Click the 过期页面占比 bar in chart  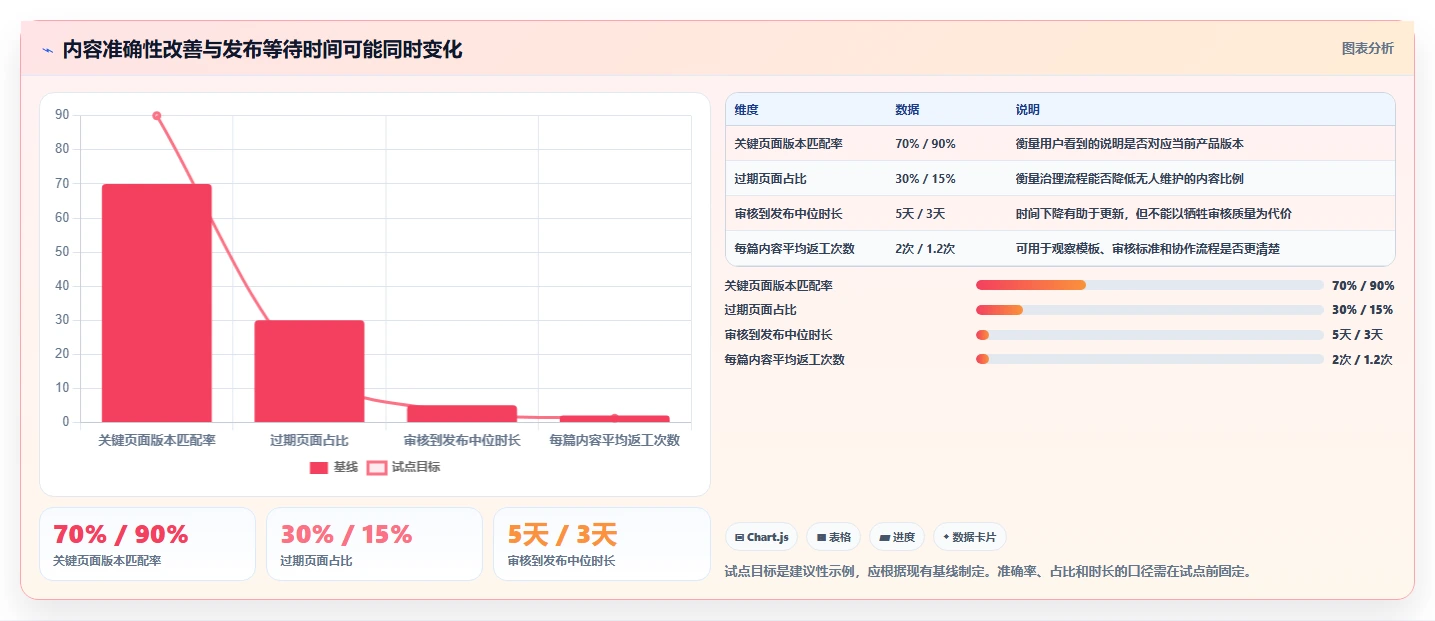click(x=309, y=371)
